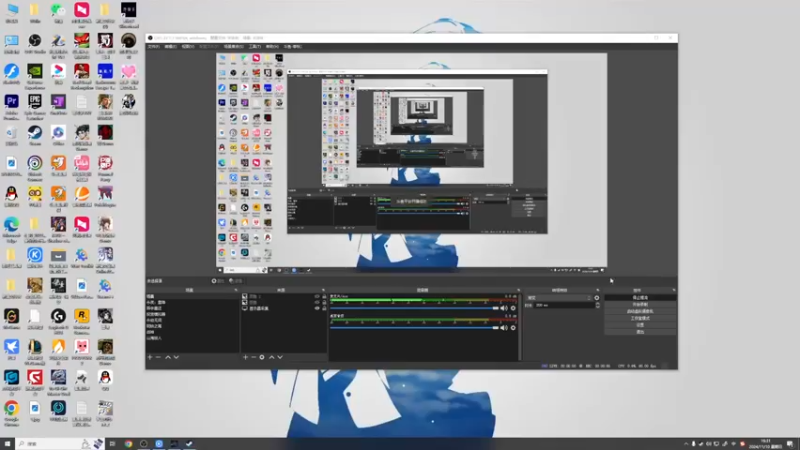Click the 麦克风/Aux volume slider
The width and height of the screenshot is (800, 450).
(414, 308)
